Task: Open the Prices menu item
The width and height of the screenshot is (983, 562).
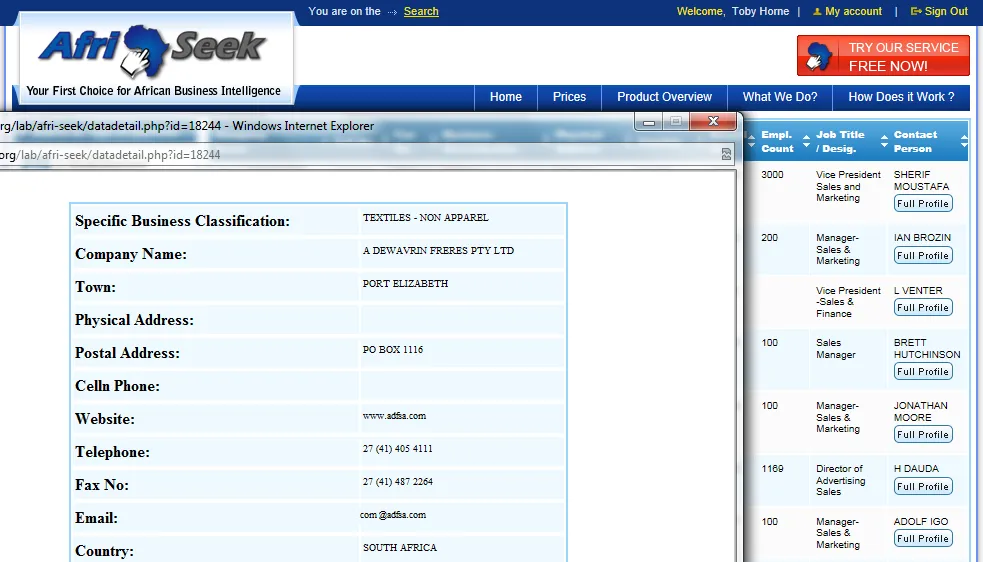Action: point(569,97)
